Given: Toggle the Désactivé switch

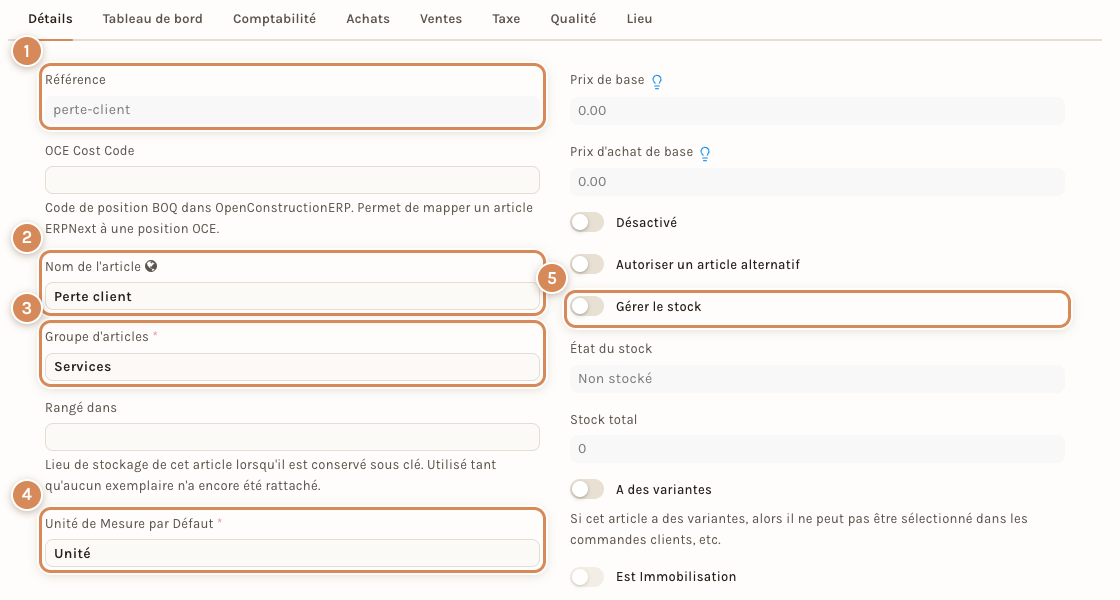Looking at the screenshot, I should point(587,222).
